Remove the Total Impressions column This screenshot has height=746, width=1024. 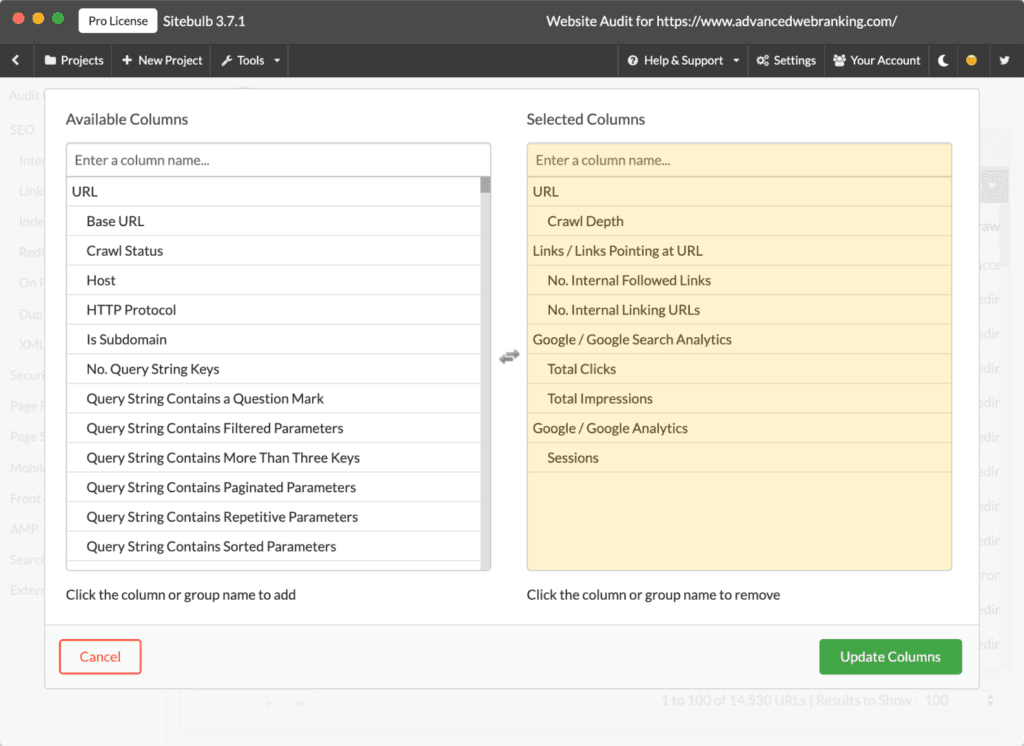(x=739, y=398)
